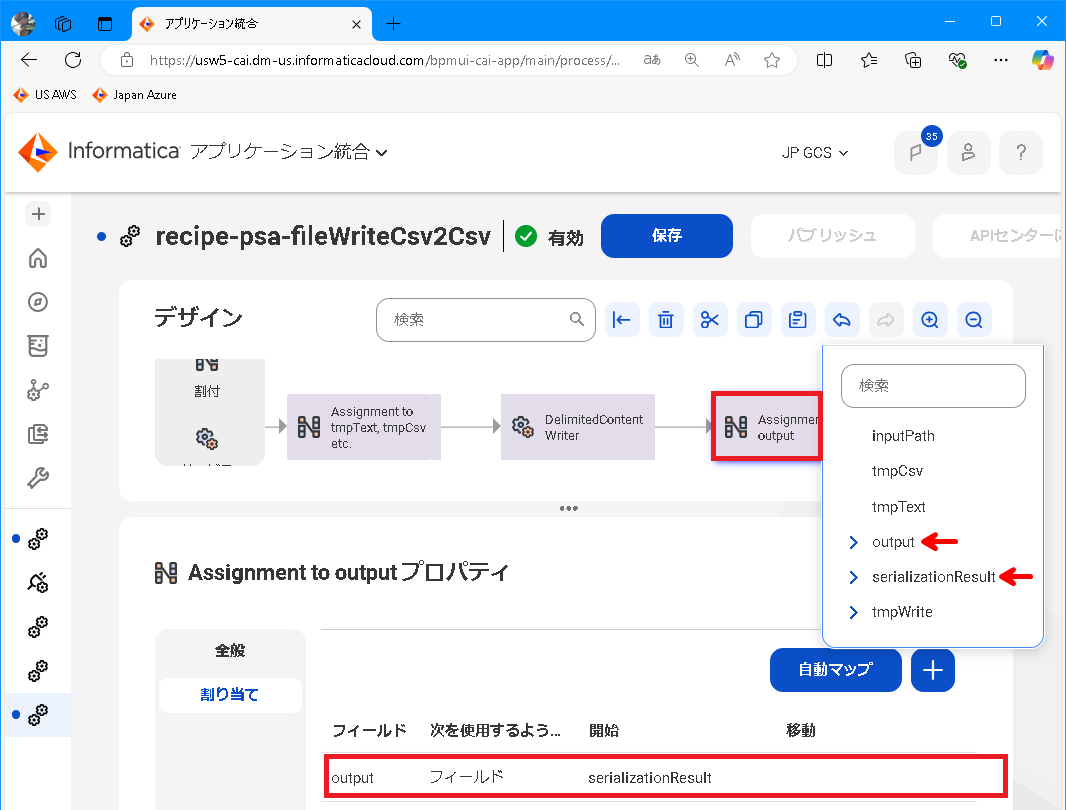Open browser favorites list icon

pyautogui.click(x=868, y=60)
